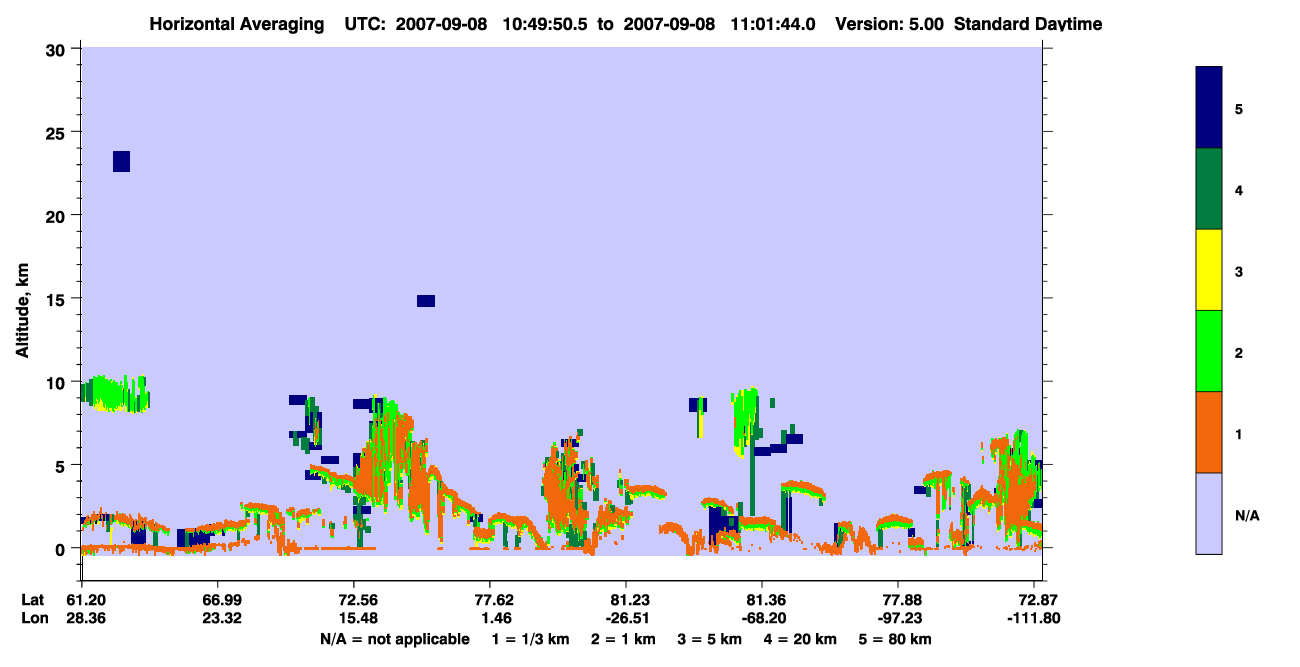Click the colorbar label '2'
The height and width of the screenshot is (667, 1300).
point(1239,351)
